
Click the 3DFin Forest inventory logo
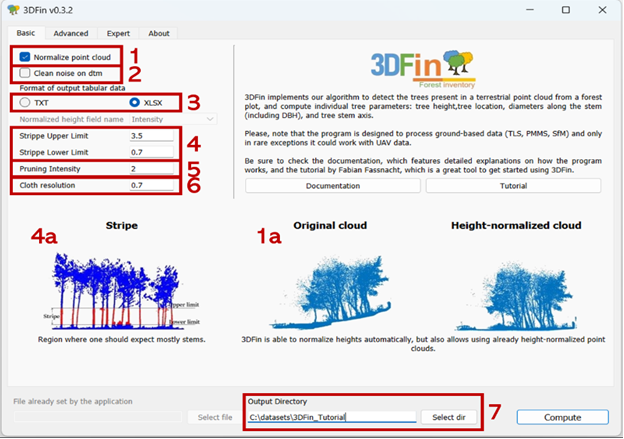click(x=423, y=69)
